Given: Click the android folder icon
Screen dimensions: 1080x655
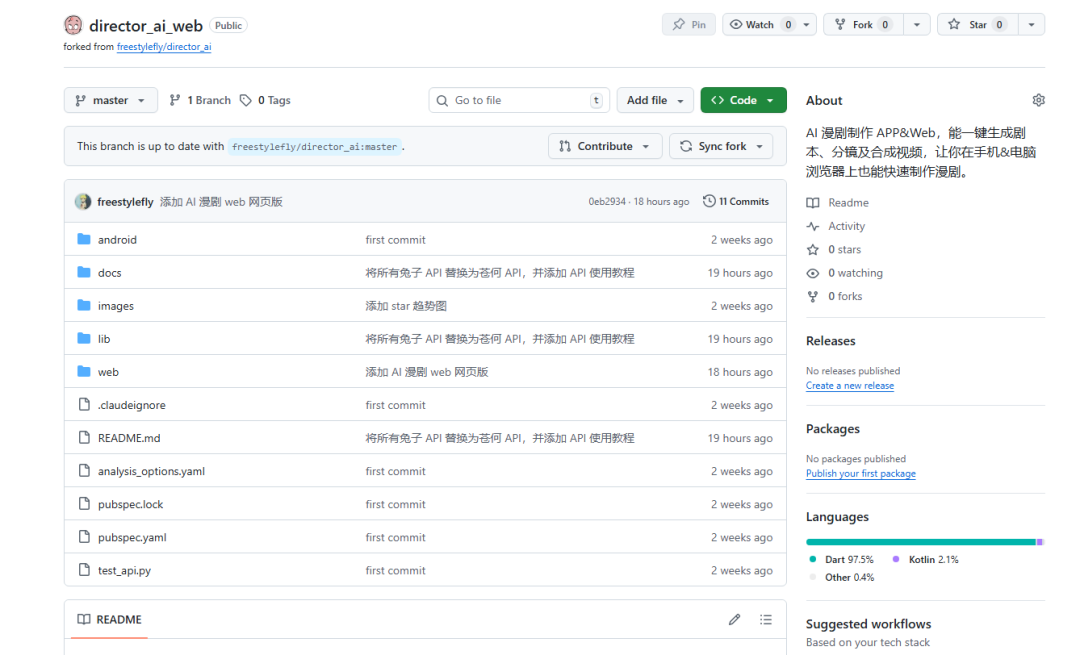Looking at the screenshot, I should 84,239.
